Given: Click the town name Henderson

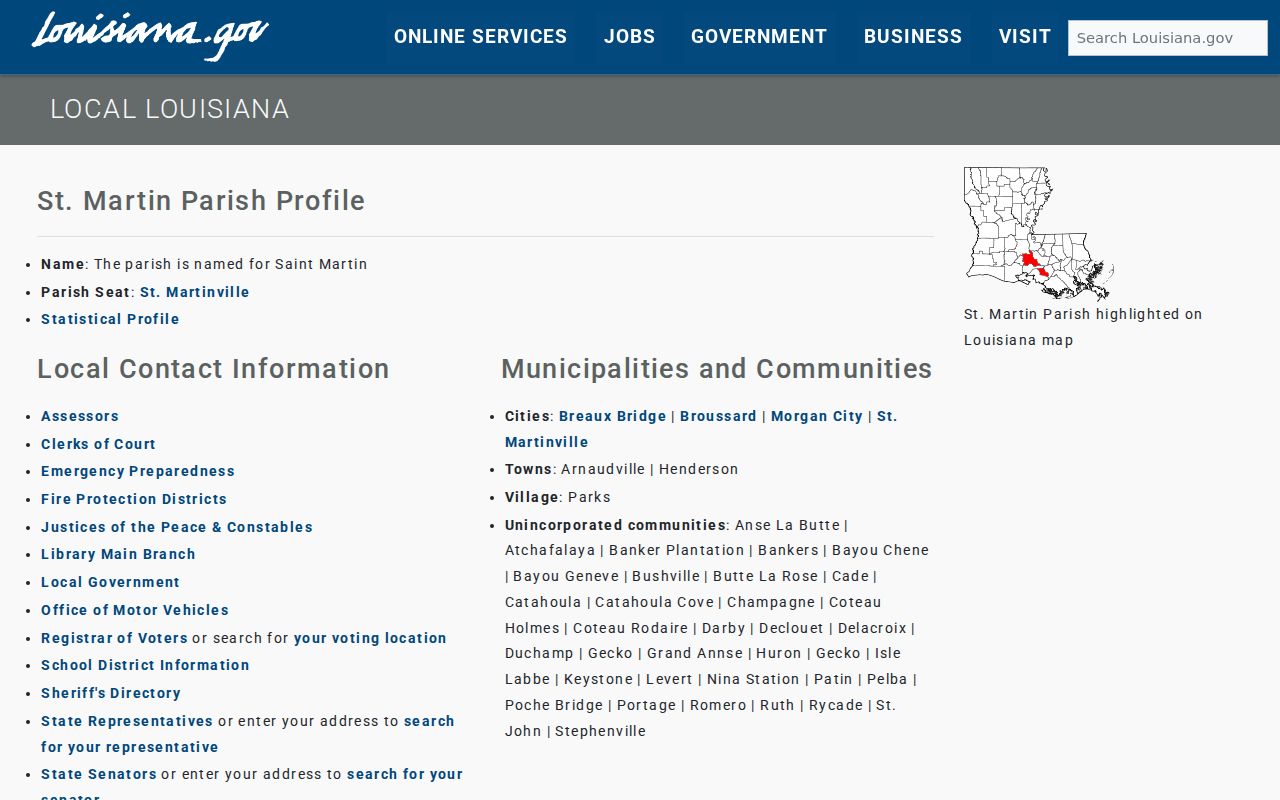Looking at the screenshot, I should tap(698, 469).
